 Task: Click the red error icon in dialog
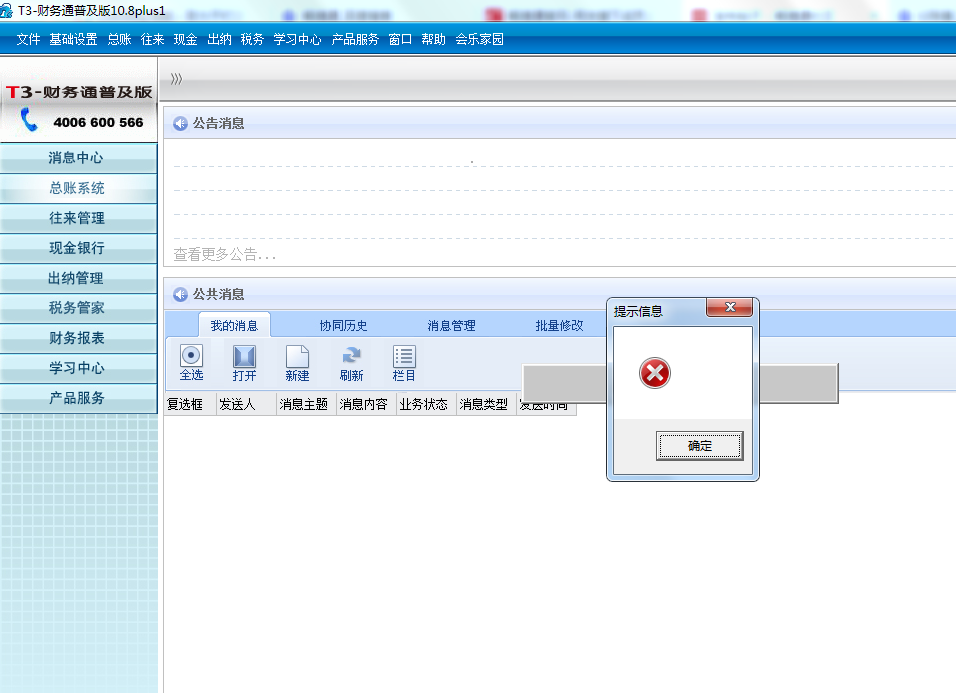655,373
